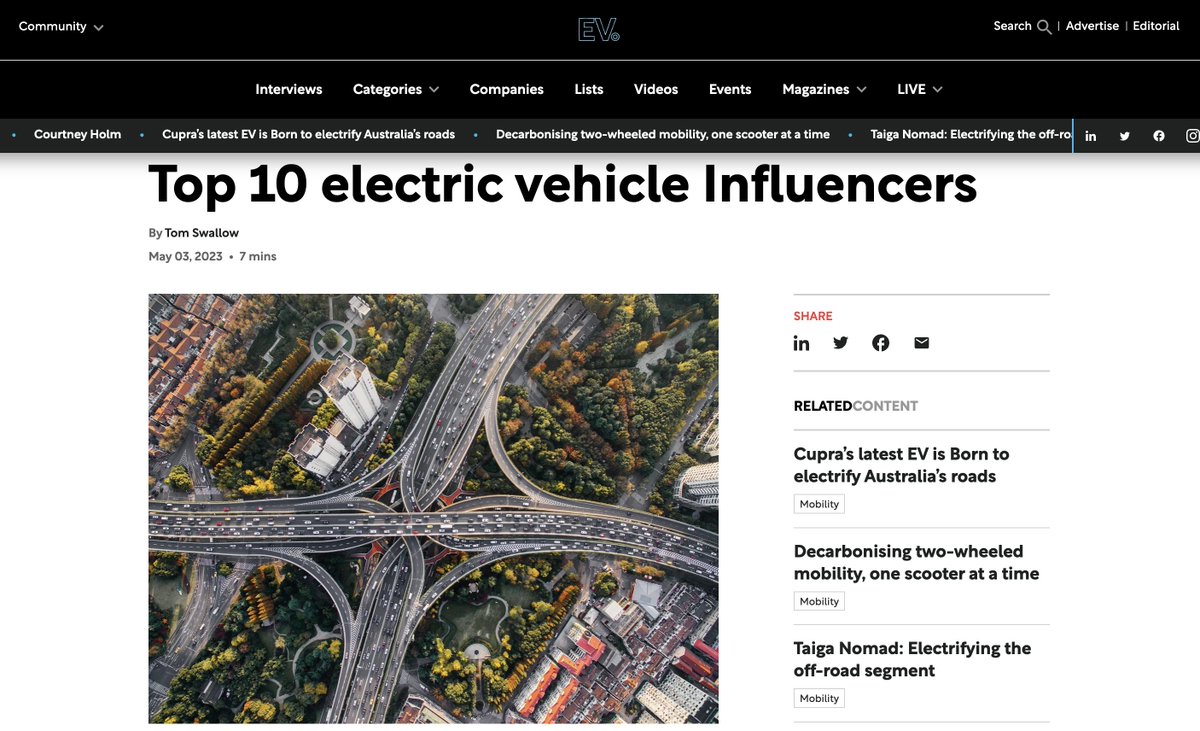Expand the Community dropdown
This screenshot has height=731, width=1200.
pos(61,27)
